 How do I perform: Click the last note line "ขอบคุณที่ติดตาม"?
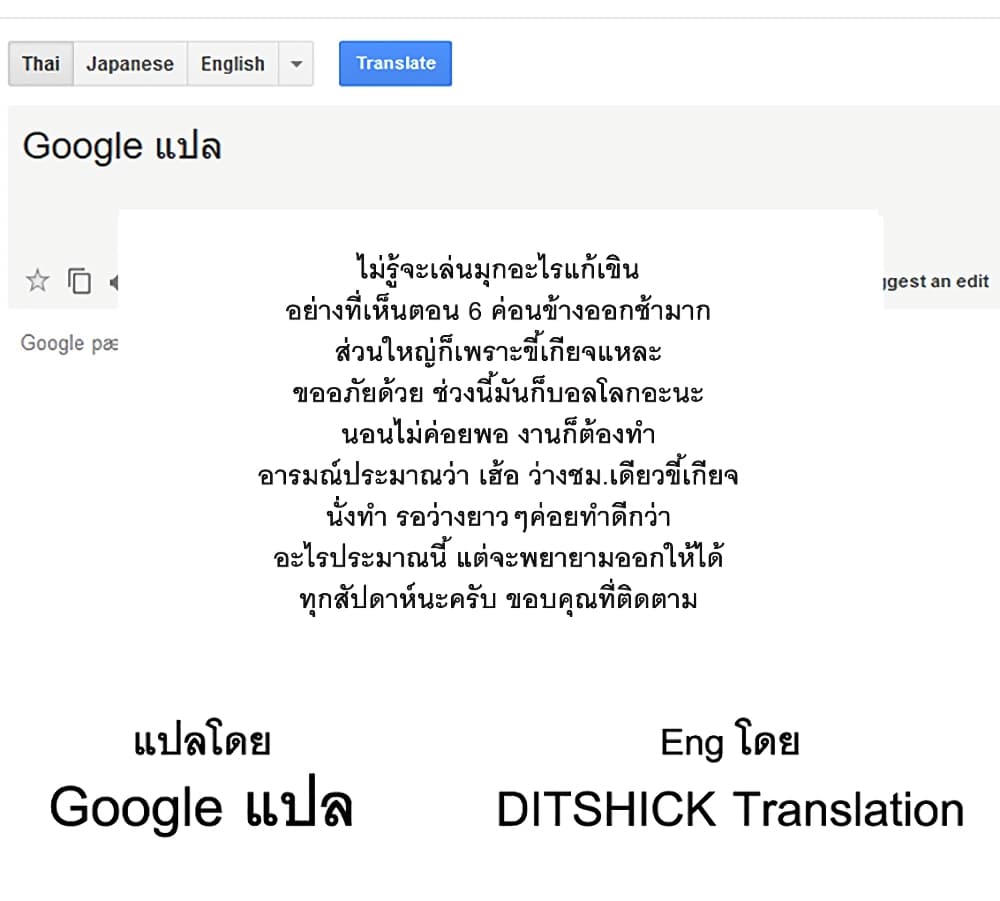pyautogui.click(x=497, y=599)
